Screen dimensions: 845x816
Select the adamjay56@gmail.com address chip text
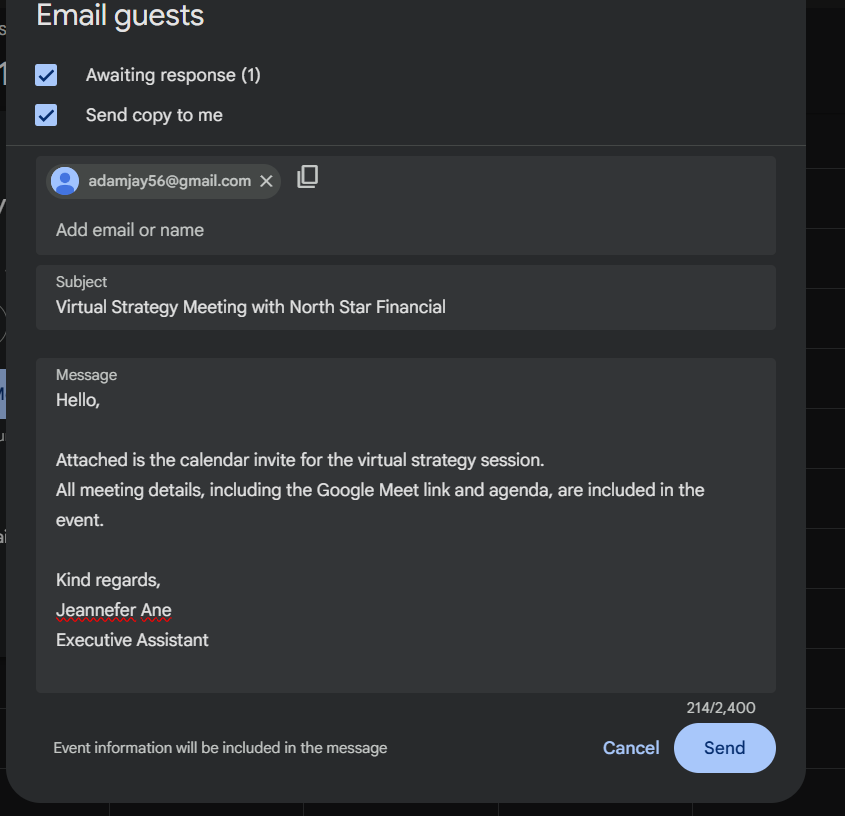169,181
